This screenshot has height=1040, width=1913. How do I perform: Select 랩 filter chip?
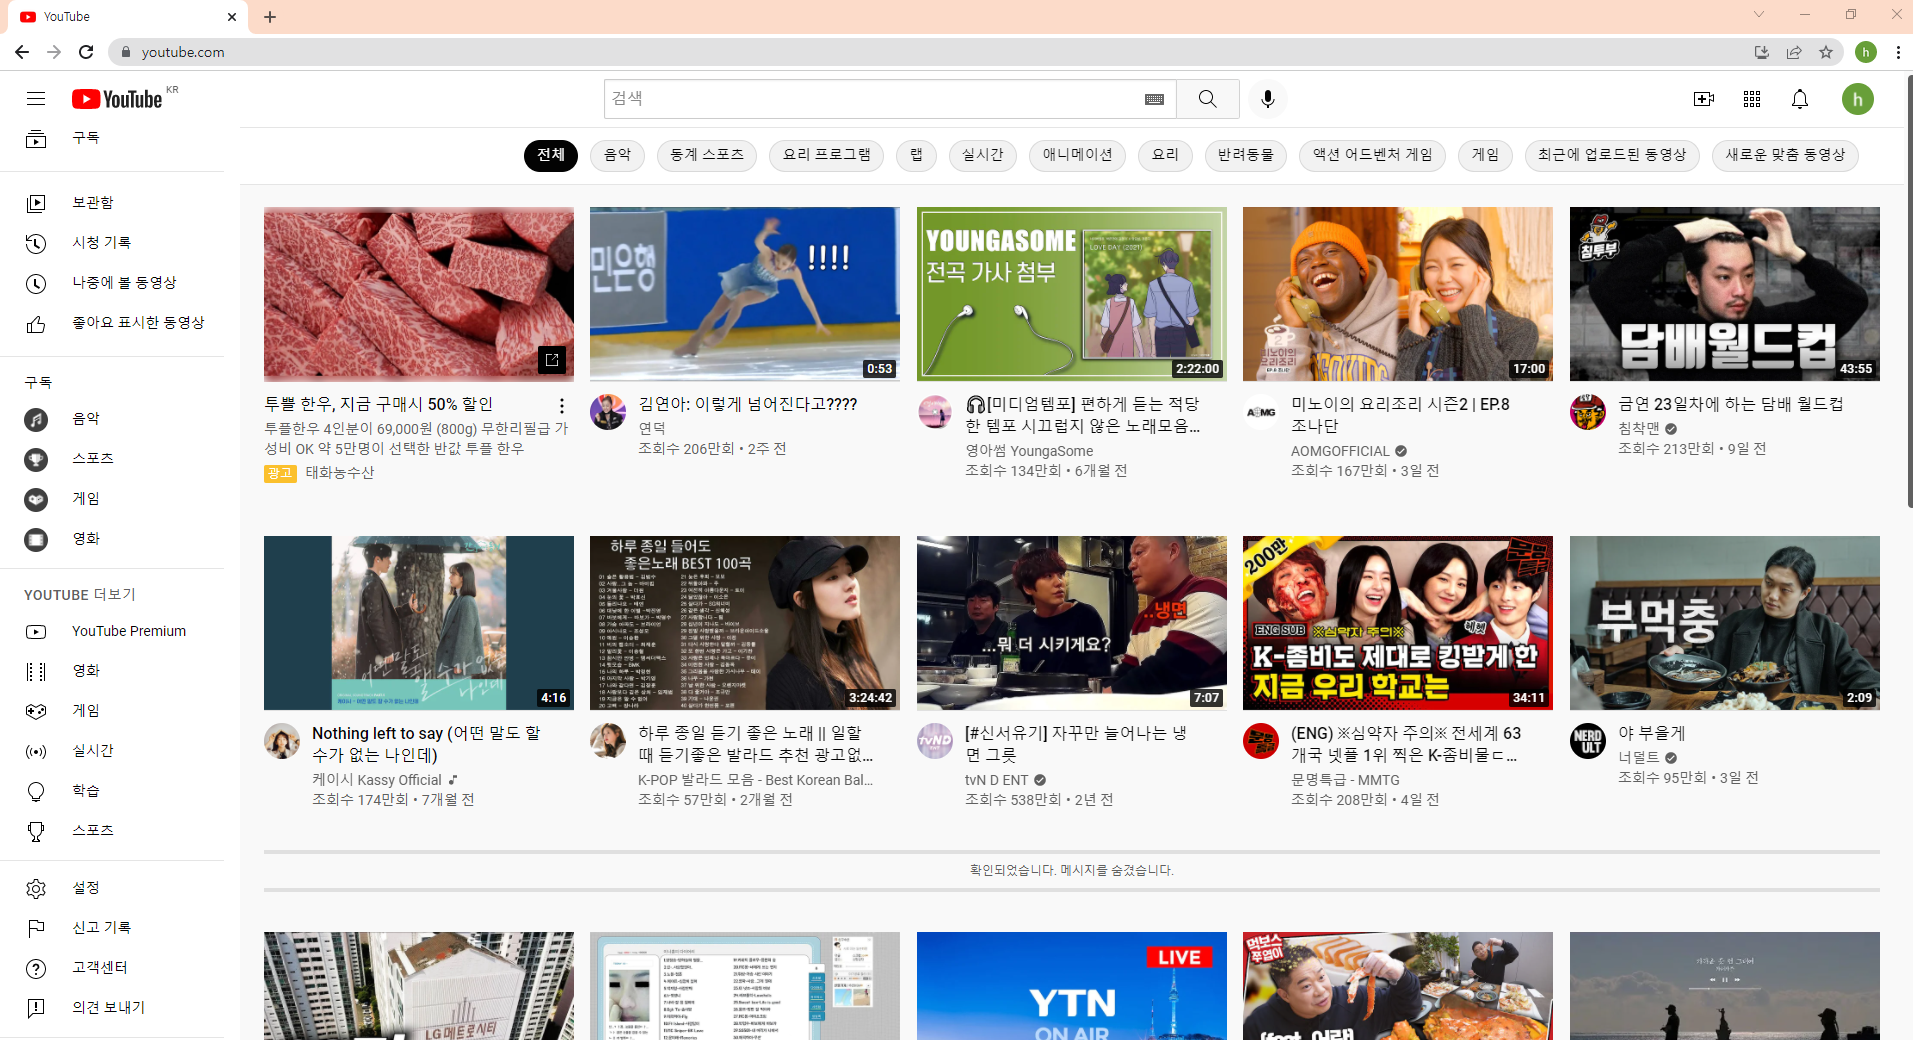click(916, 155)
